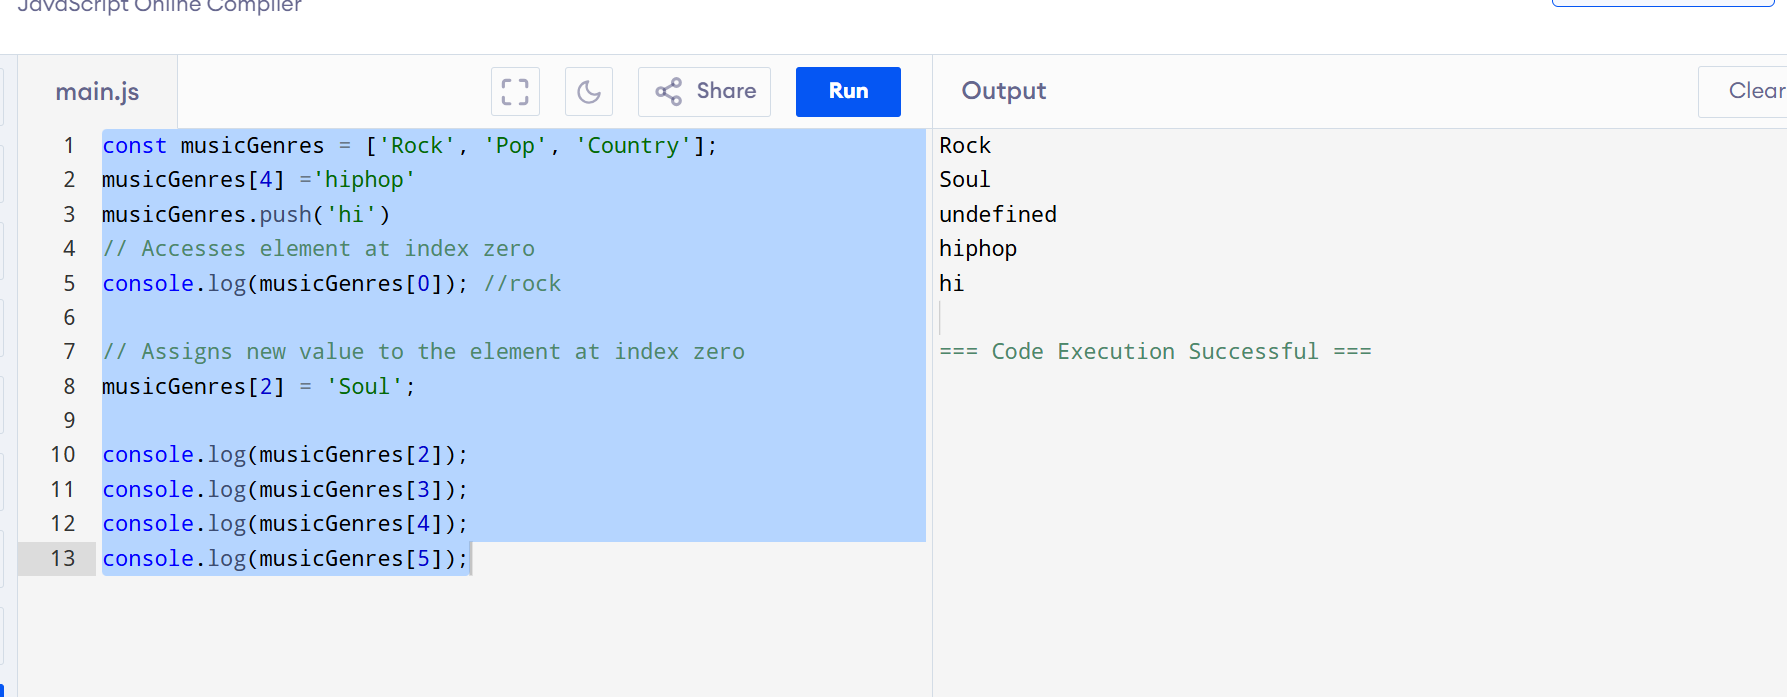This screenshot has height=697, width=1787.
Task: Click line number 13 in the gutter
Action: pyautogui.click(x=63, y=558)
